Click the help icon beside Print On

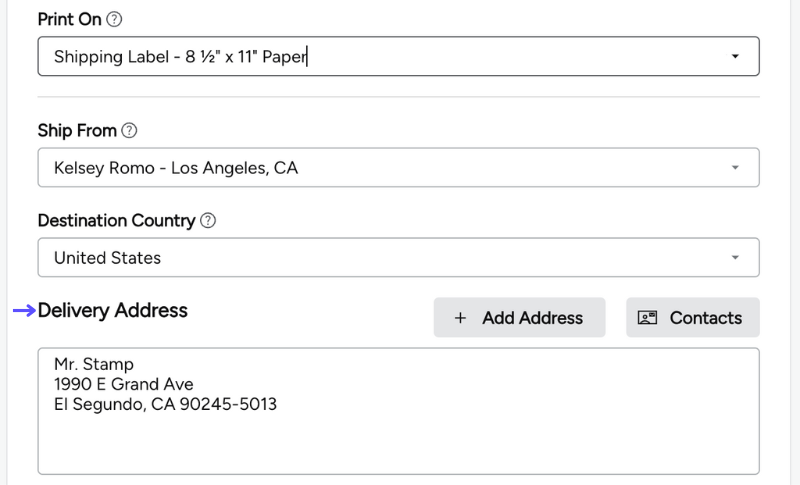pos(114,19)
